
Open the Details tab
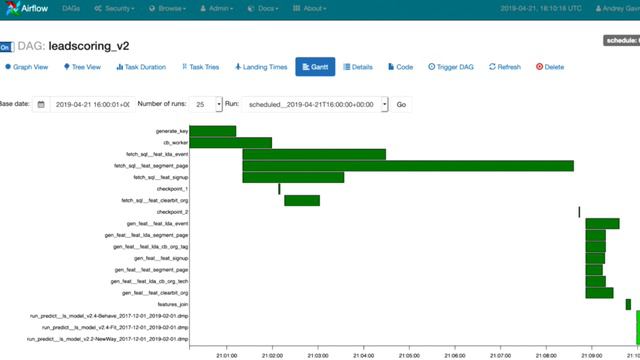click(358, 67)
